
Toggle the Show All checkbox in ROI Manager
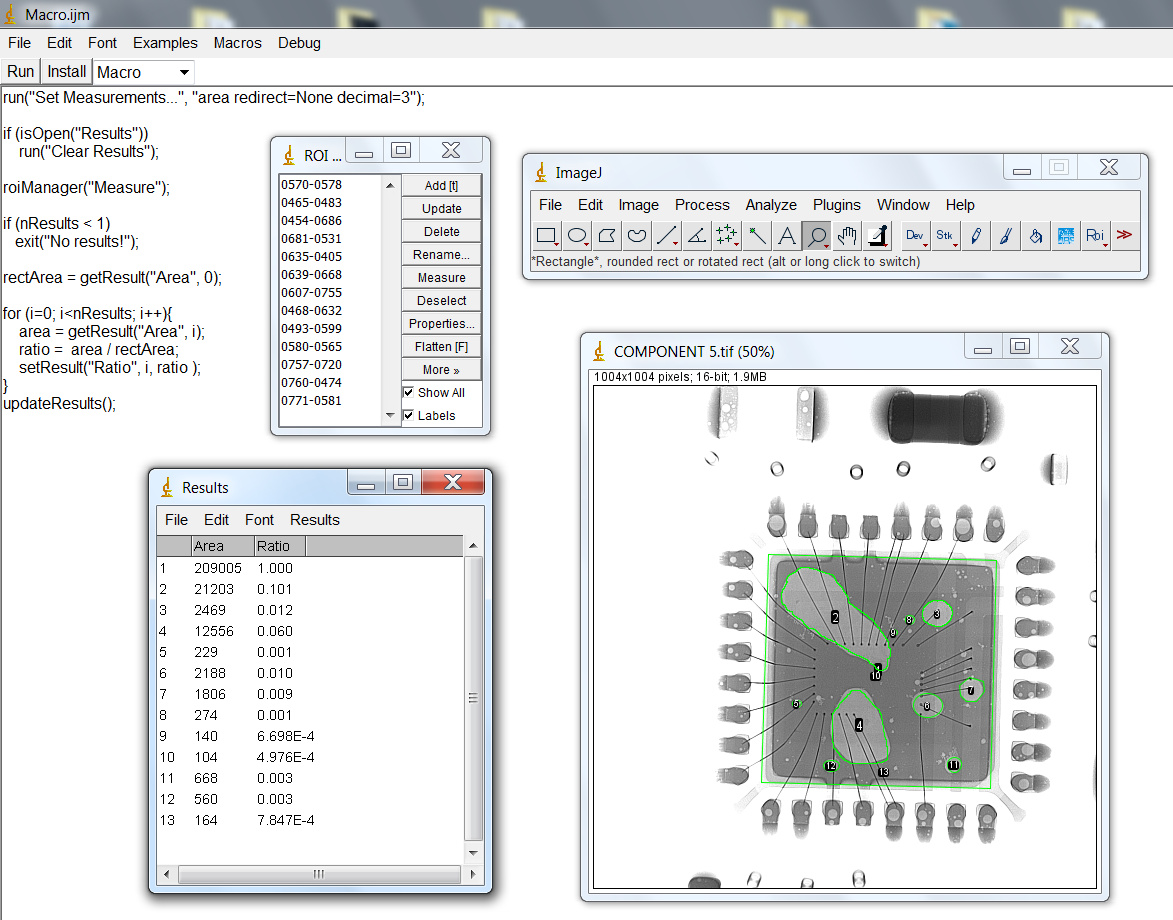point(409,392)
